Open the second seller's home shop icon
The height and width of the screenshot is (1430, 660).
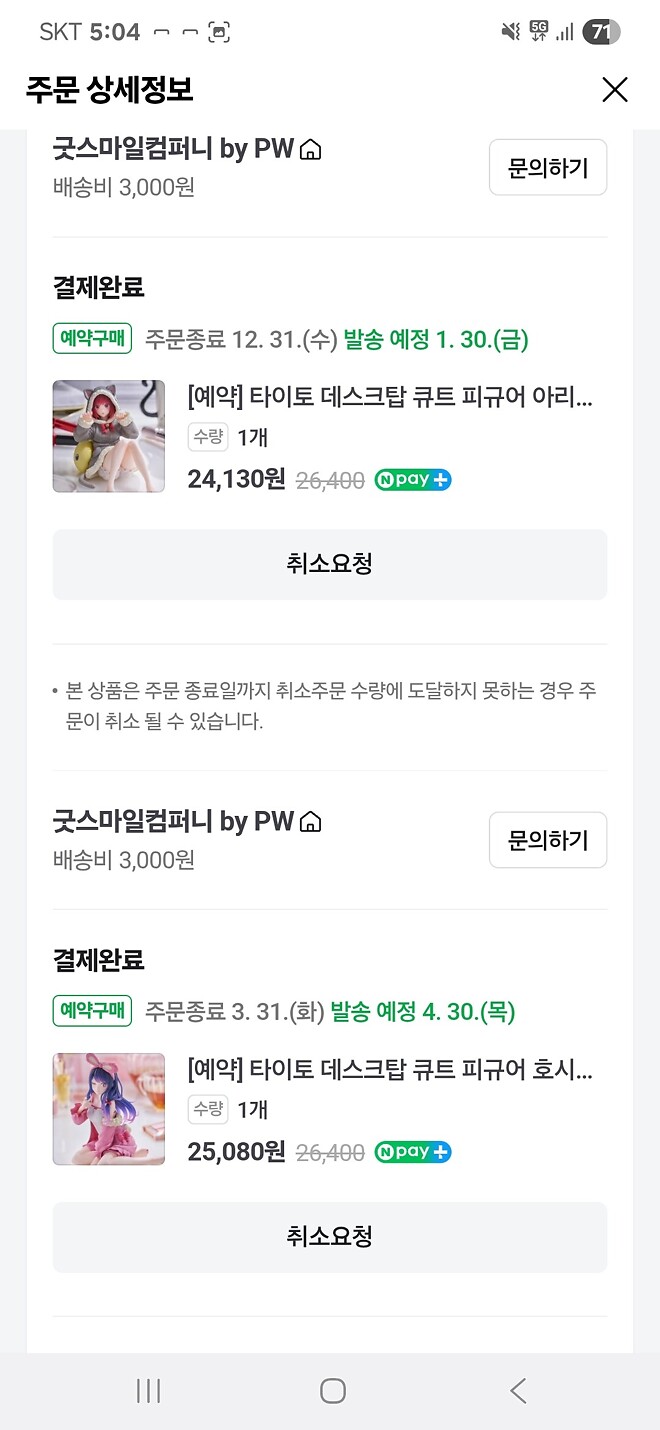pos(312,820)
